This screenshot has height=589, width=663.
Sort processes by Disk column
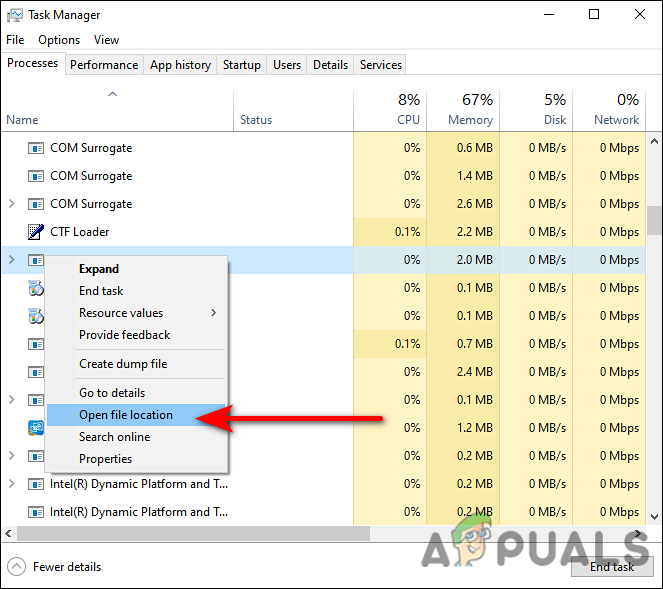tap(536, 110)
